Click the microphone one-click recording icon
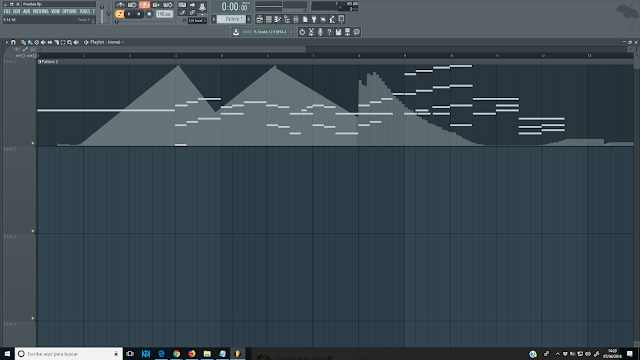This screenshot has height=360, width=640. (x=320, y=32)
